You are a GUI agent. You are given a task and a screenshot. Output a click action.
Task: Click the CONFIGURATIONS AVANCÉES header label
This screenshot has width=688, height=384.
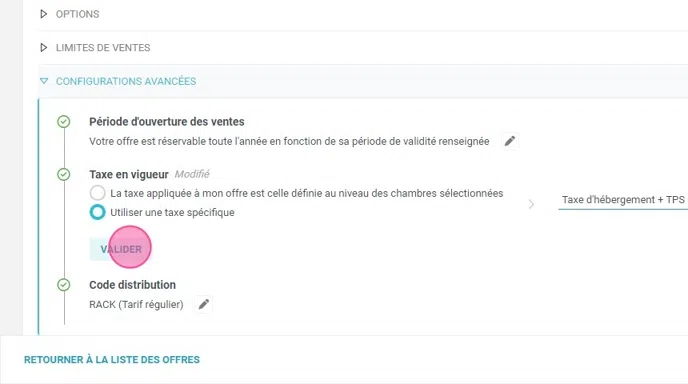tap(126, 81)
